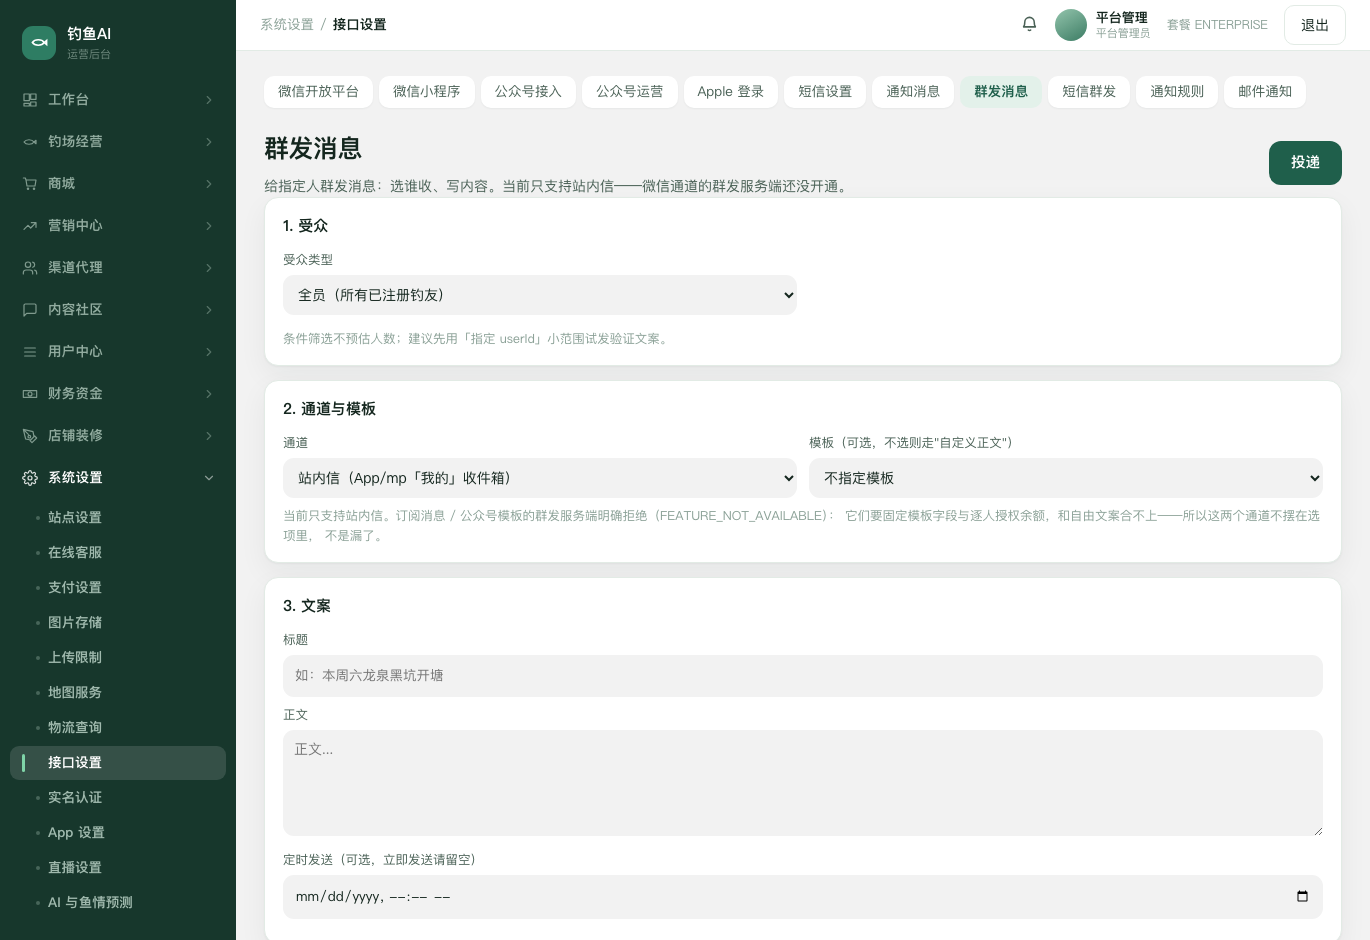The width and height of the screenshot is (1370, 940).
Task: Open the 模板 不指定模板 dropdown
Action: click(1066, 478)
